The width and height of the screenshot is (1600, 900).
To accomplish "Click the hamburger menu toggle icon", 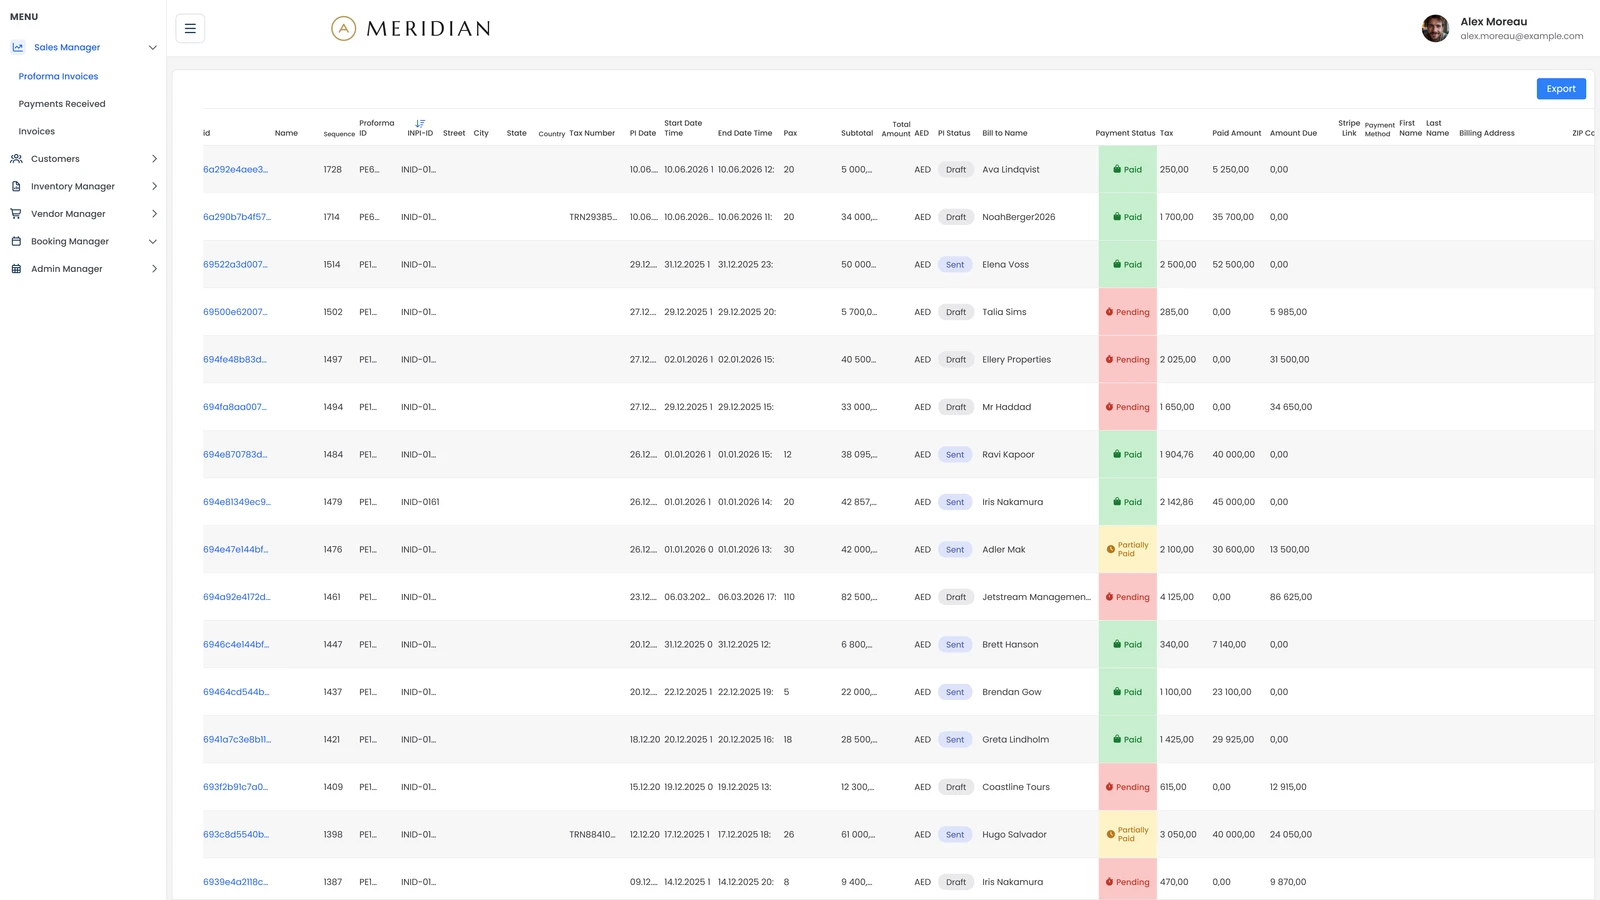I will tap(190, 28).
